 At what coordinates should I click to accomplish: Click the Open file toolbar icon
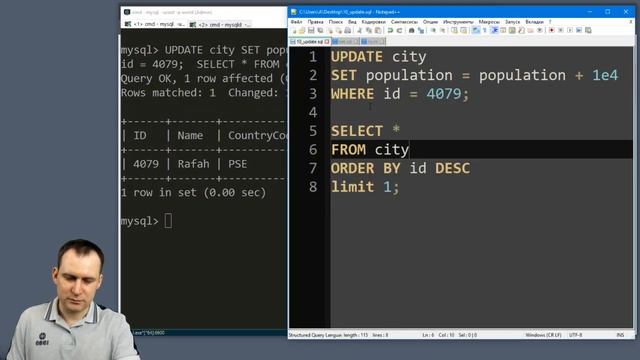302,30
